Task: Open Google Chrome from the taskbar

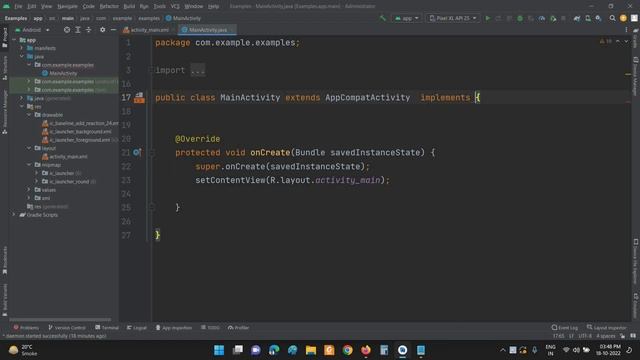Action: [x=347, y=350]
